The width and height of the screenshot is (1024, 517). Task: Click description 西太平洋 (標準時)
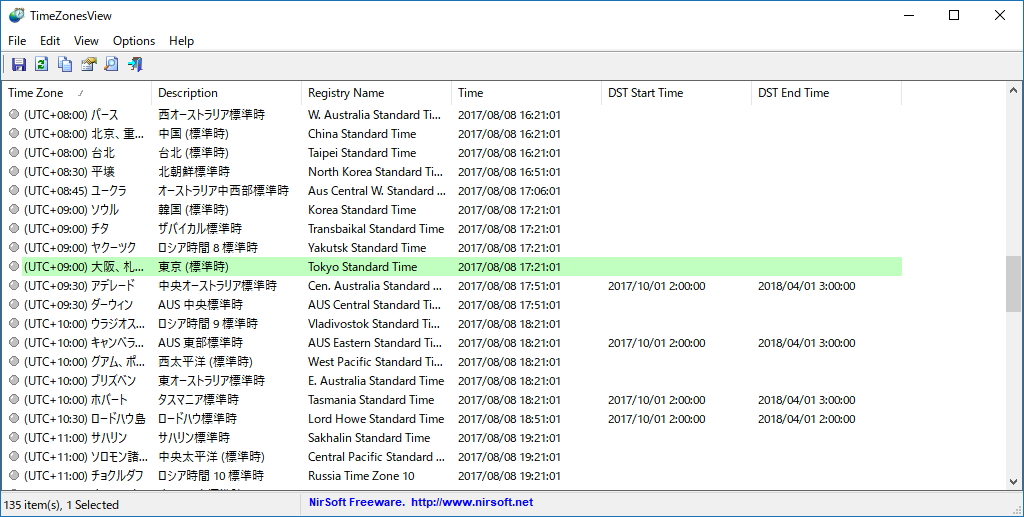[x=206, y=362]
